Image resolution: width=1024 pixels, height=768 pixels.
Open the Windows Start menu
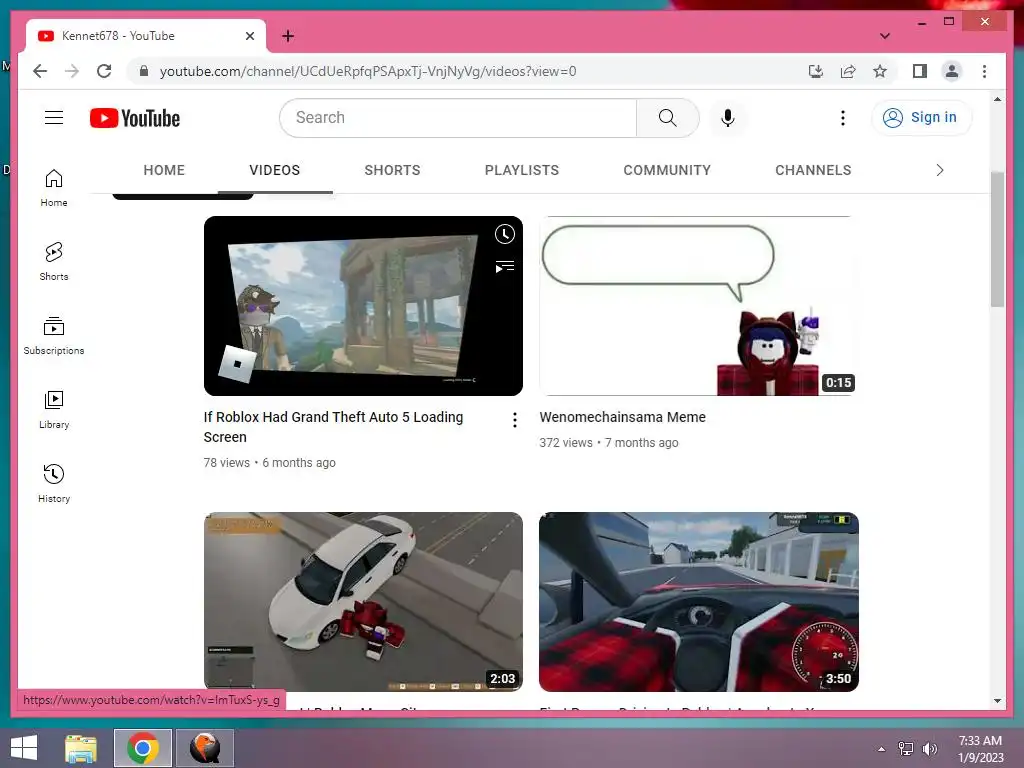(x=24, y=748)
